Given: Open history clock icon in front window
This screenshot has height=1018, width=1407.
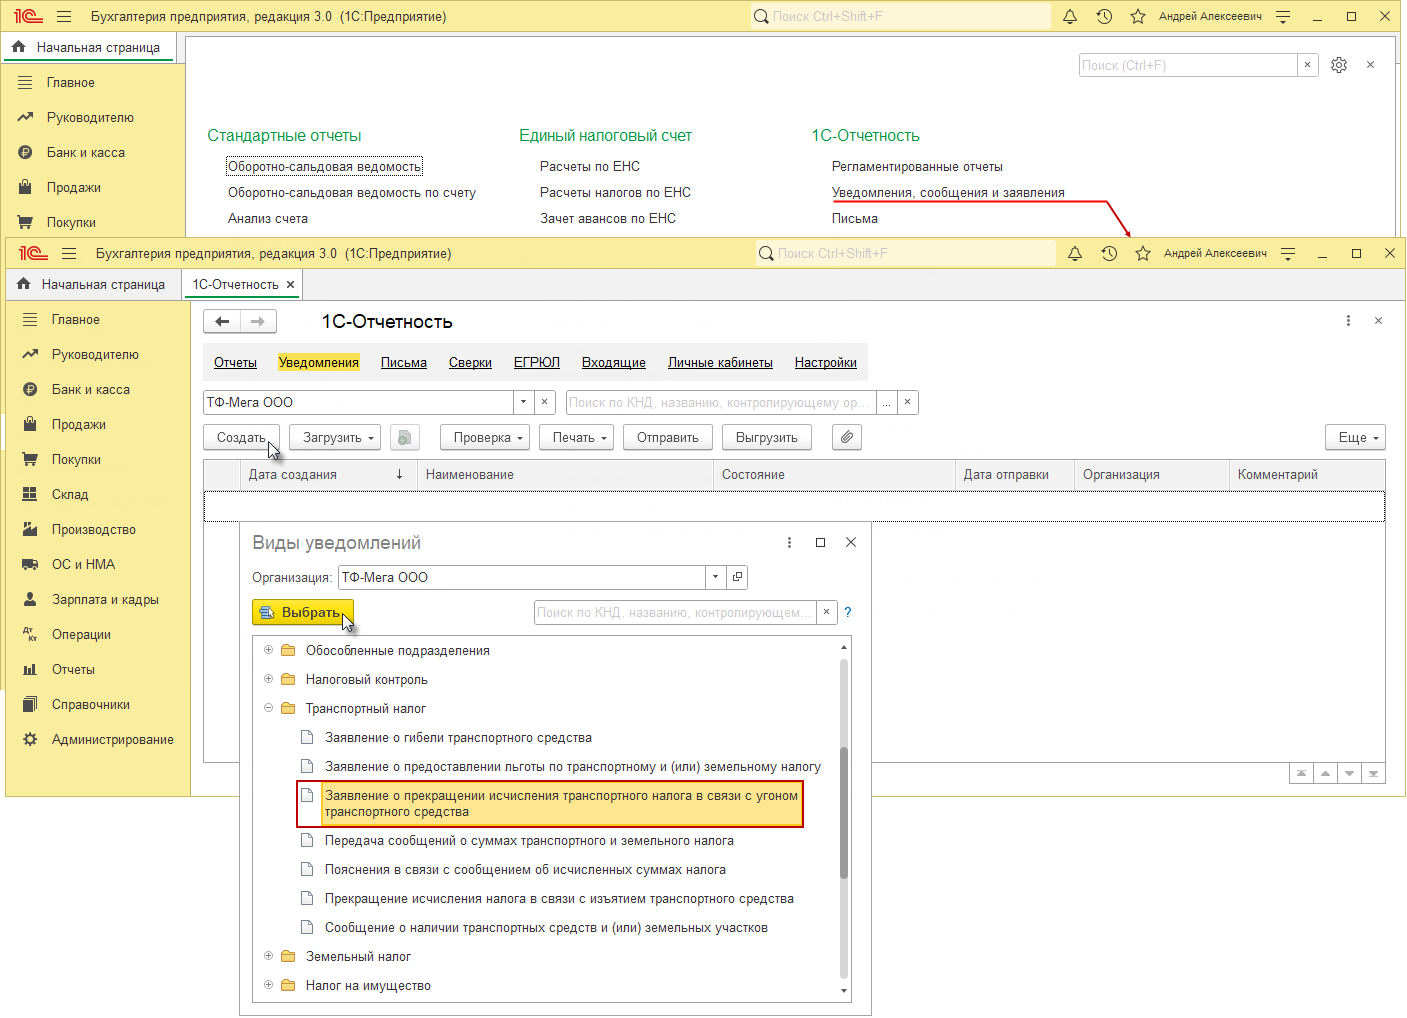Looking at the screenshot, I should [1109, 254].
